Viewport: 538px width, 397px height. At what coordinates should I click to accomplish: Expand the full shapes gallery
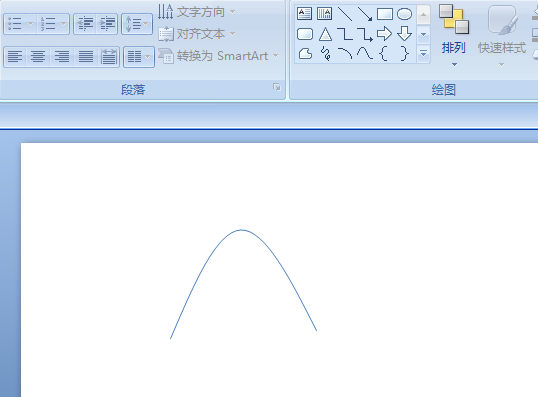coord(423,54)
